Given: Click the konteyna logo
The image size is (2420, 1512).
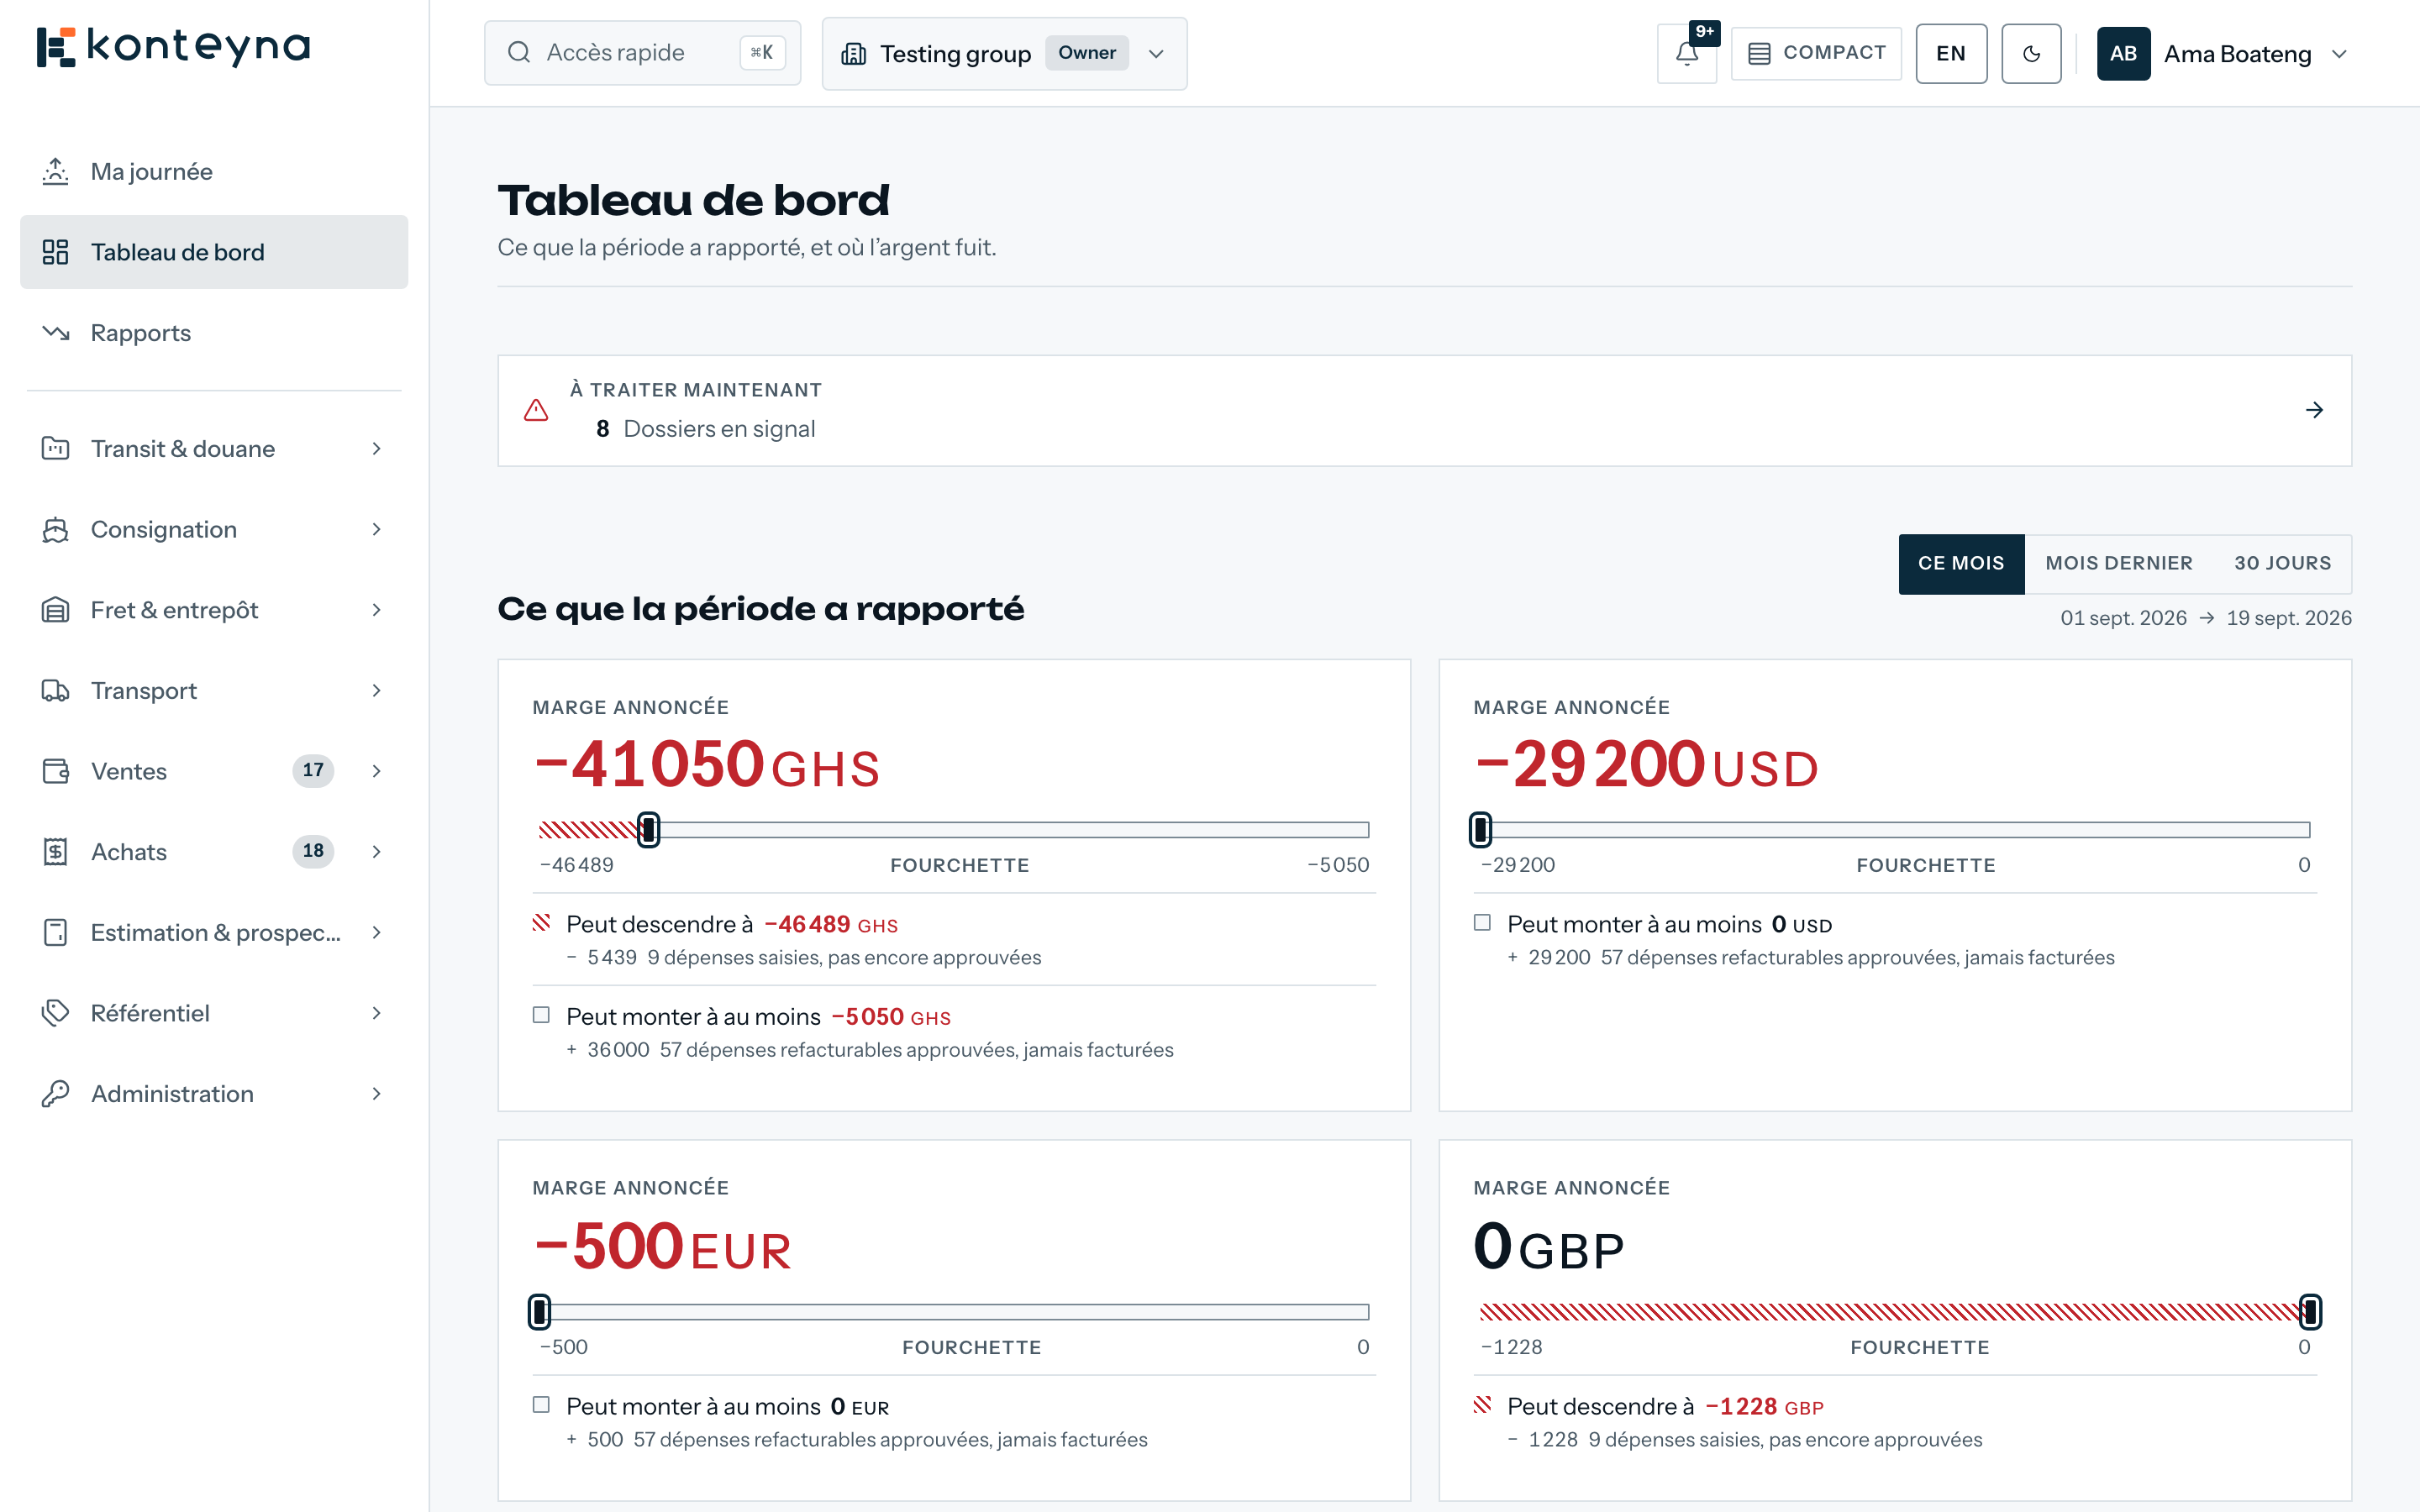Looking at the screenshot, I should coord(174,47).
